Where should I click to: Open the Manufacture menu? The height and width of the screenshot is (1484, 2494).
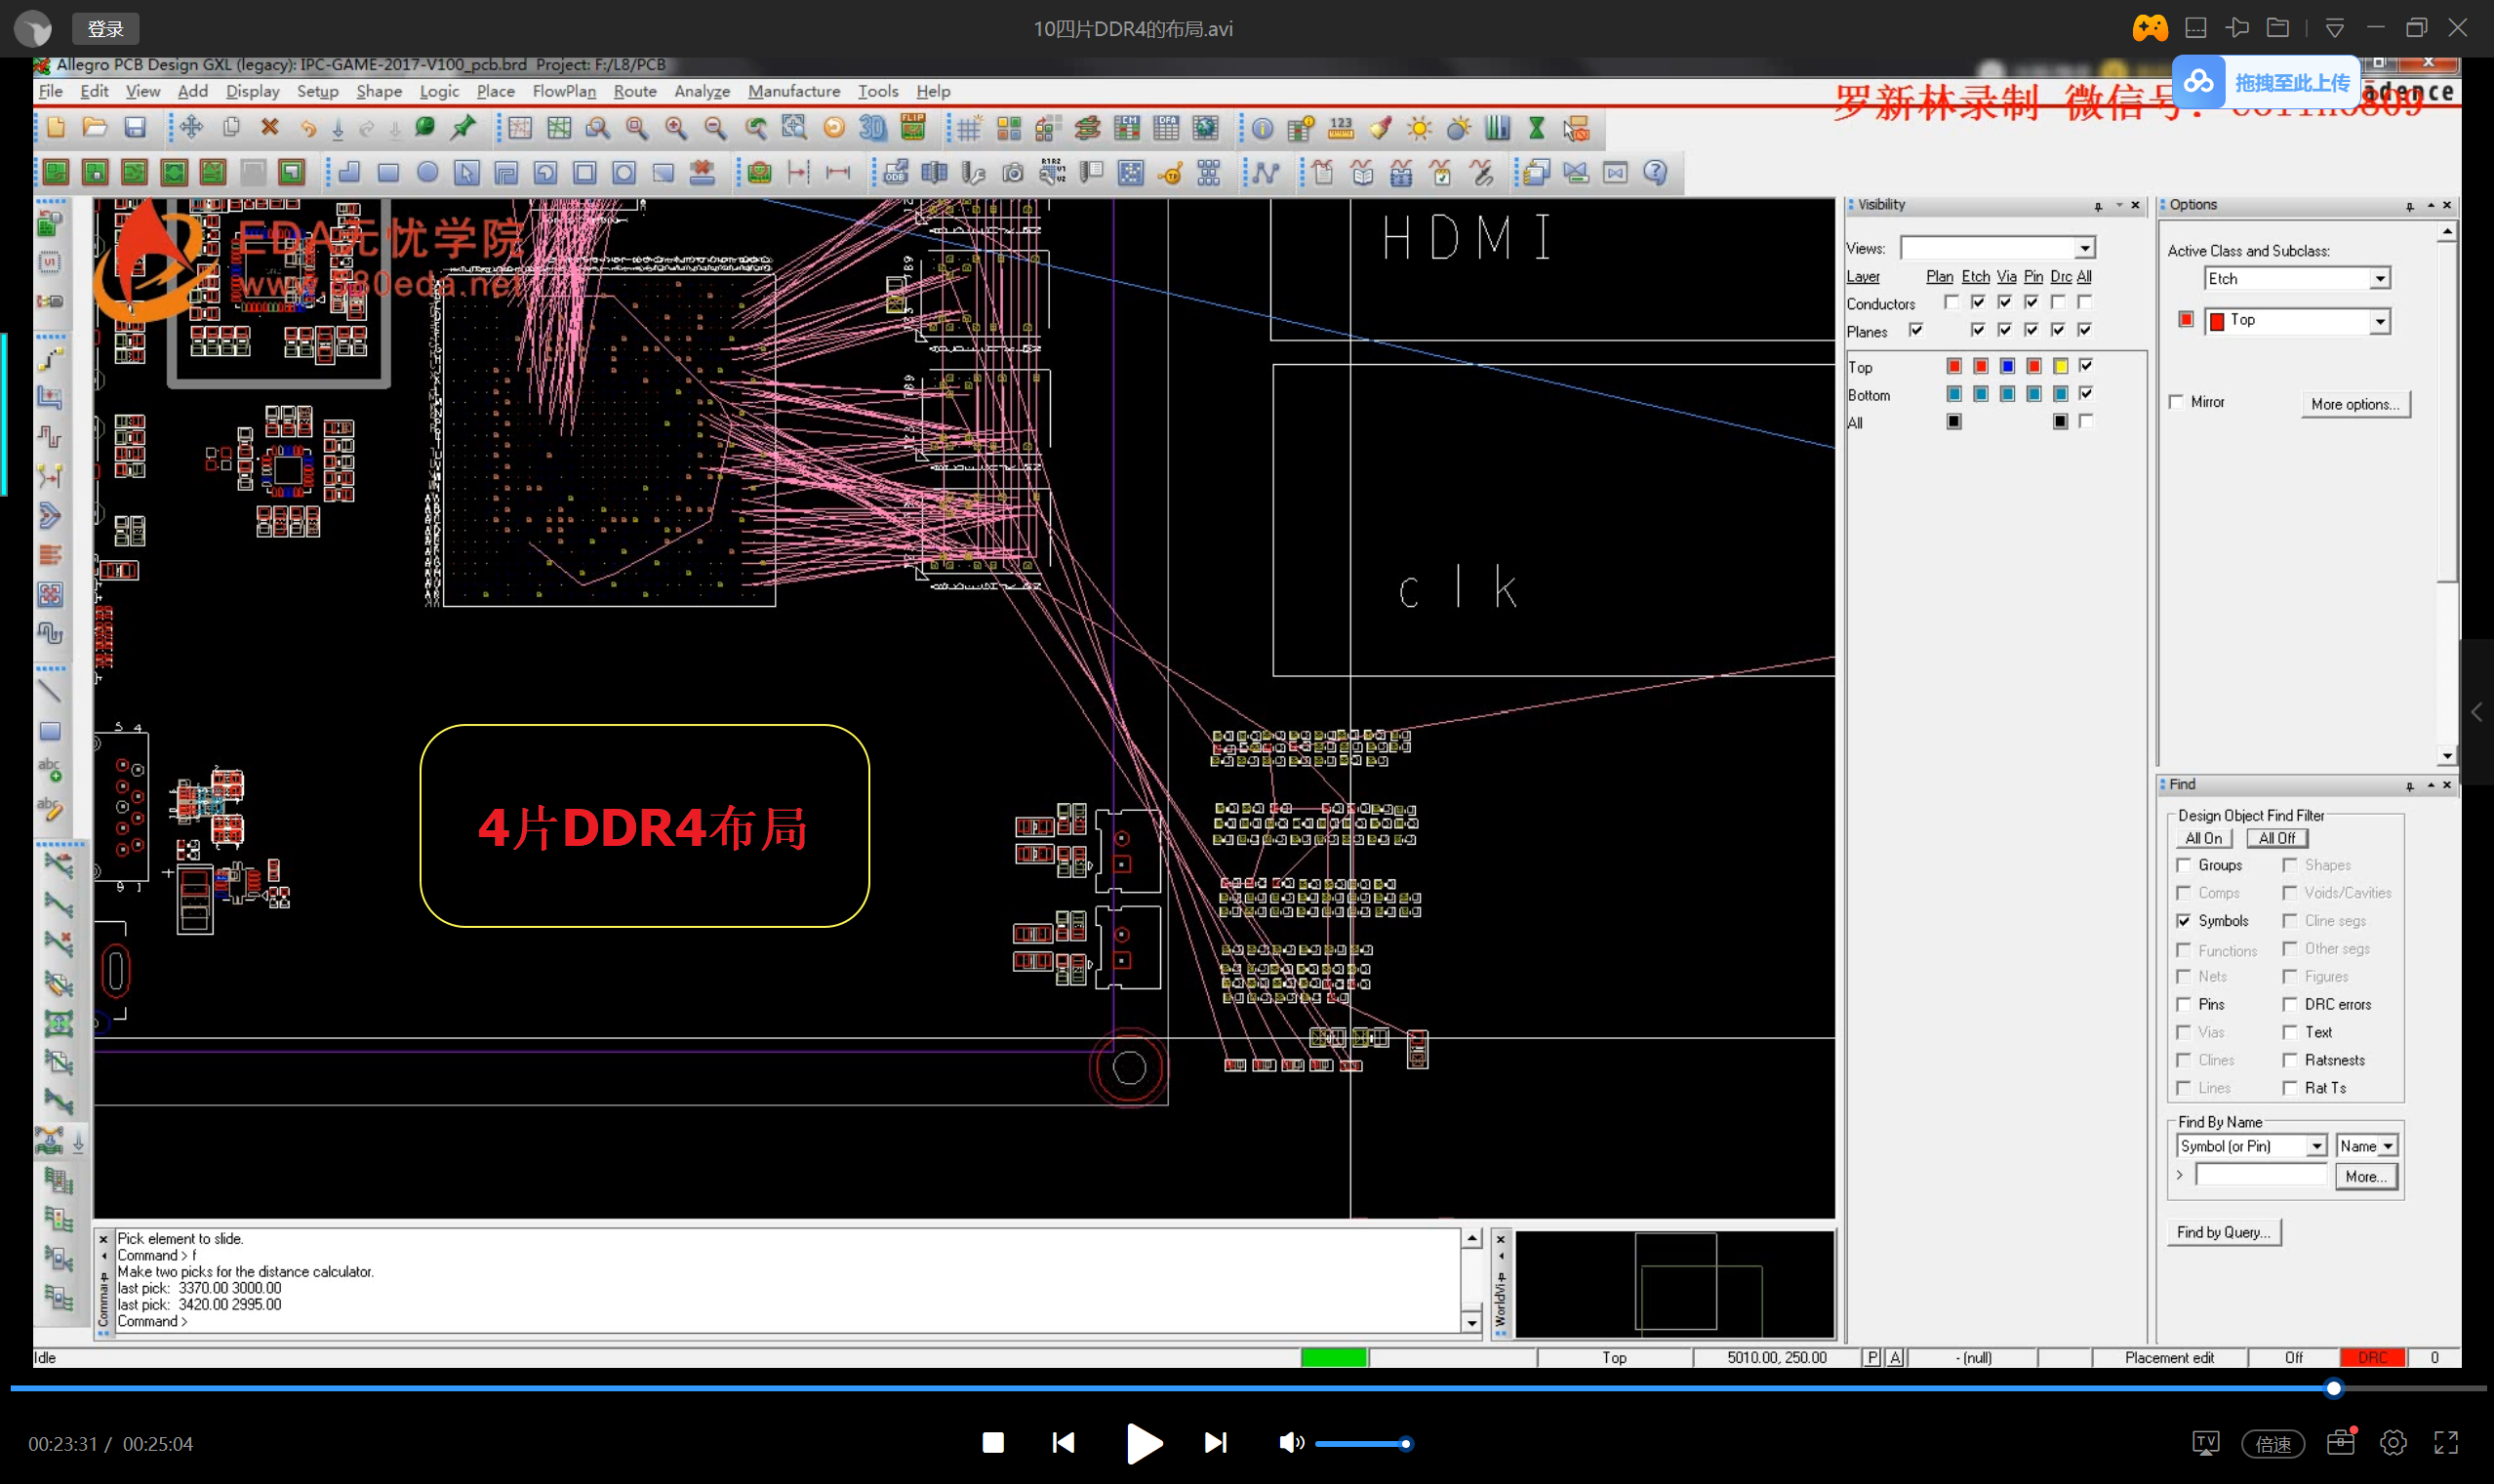pos(794,91)
